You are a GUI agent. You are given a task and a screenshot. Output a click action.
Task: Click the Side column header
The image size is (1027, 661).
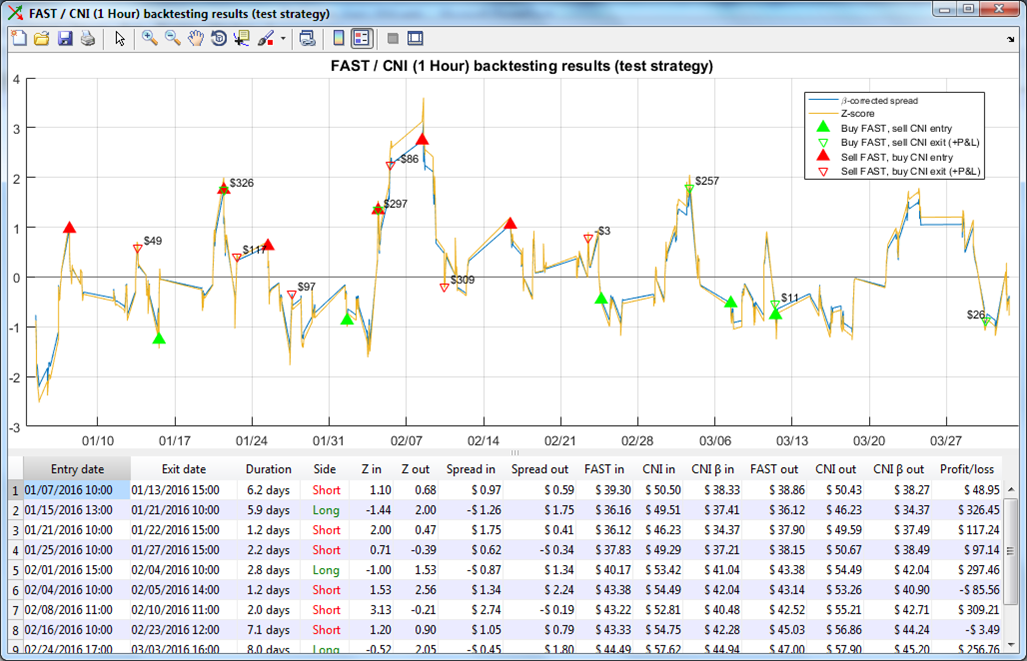pyautogui.click(x=325, y=469)
